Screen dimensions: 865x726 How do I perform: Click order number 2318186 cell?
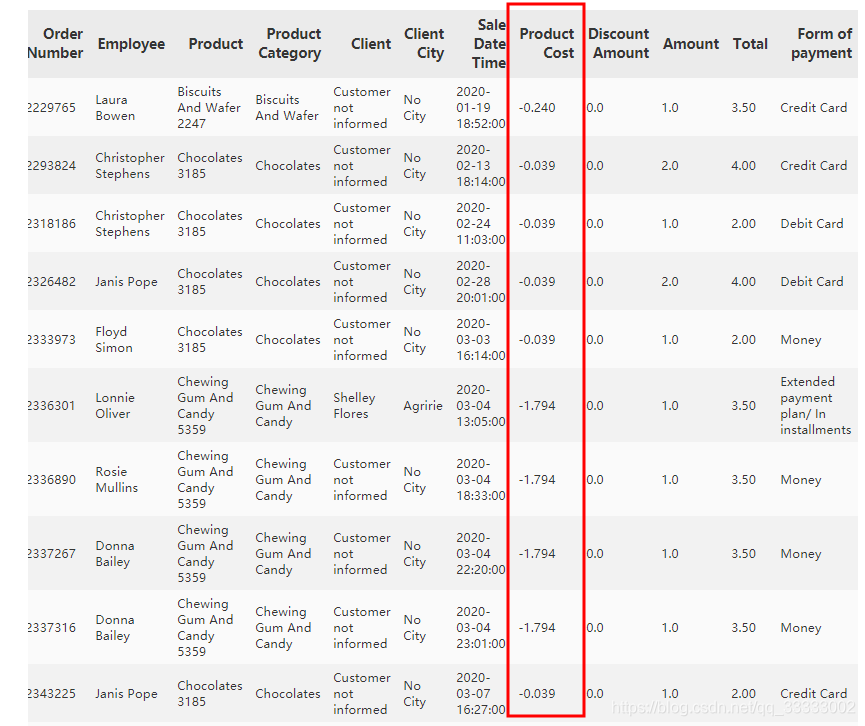point(52,223)
